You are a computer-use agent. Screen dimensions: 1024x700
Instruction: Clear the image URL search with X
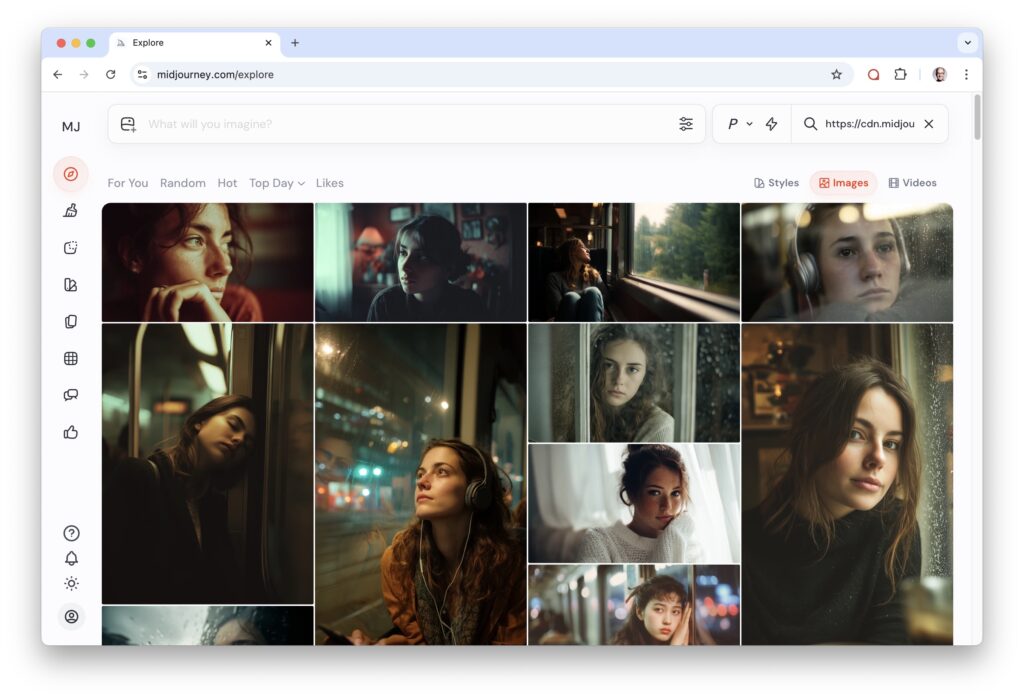tap(928, 124)
